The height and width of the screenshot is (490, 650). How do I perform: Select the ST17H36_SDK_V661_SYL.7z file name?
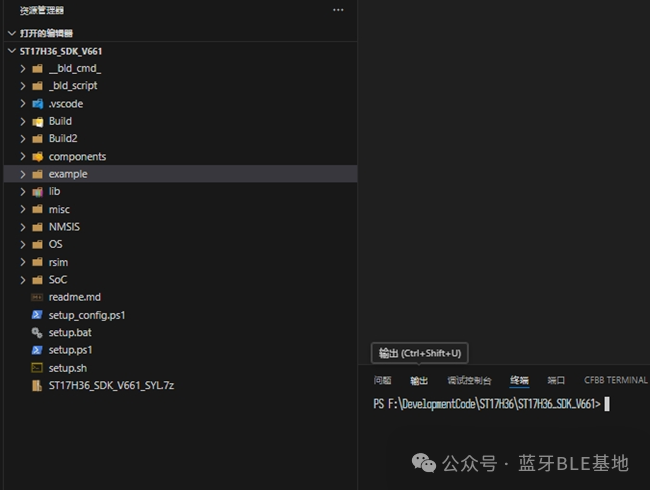111,386
